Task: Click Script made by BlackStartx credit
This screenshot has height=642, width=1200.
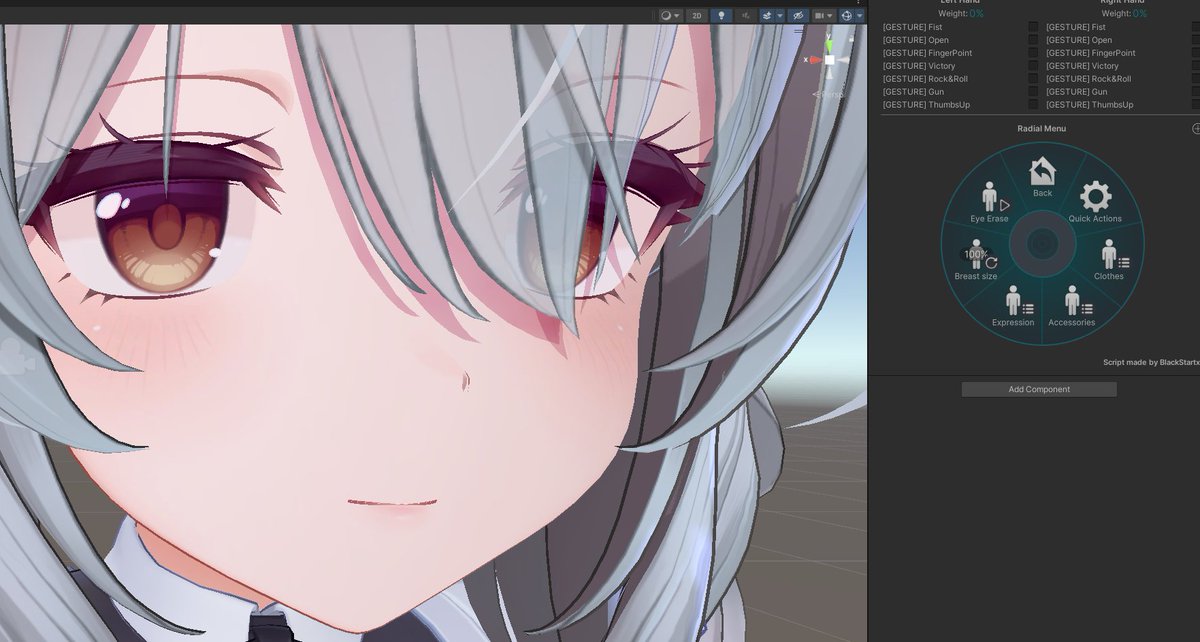Action: click(x=1151, y=362)
